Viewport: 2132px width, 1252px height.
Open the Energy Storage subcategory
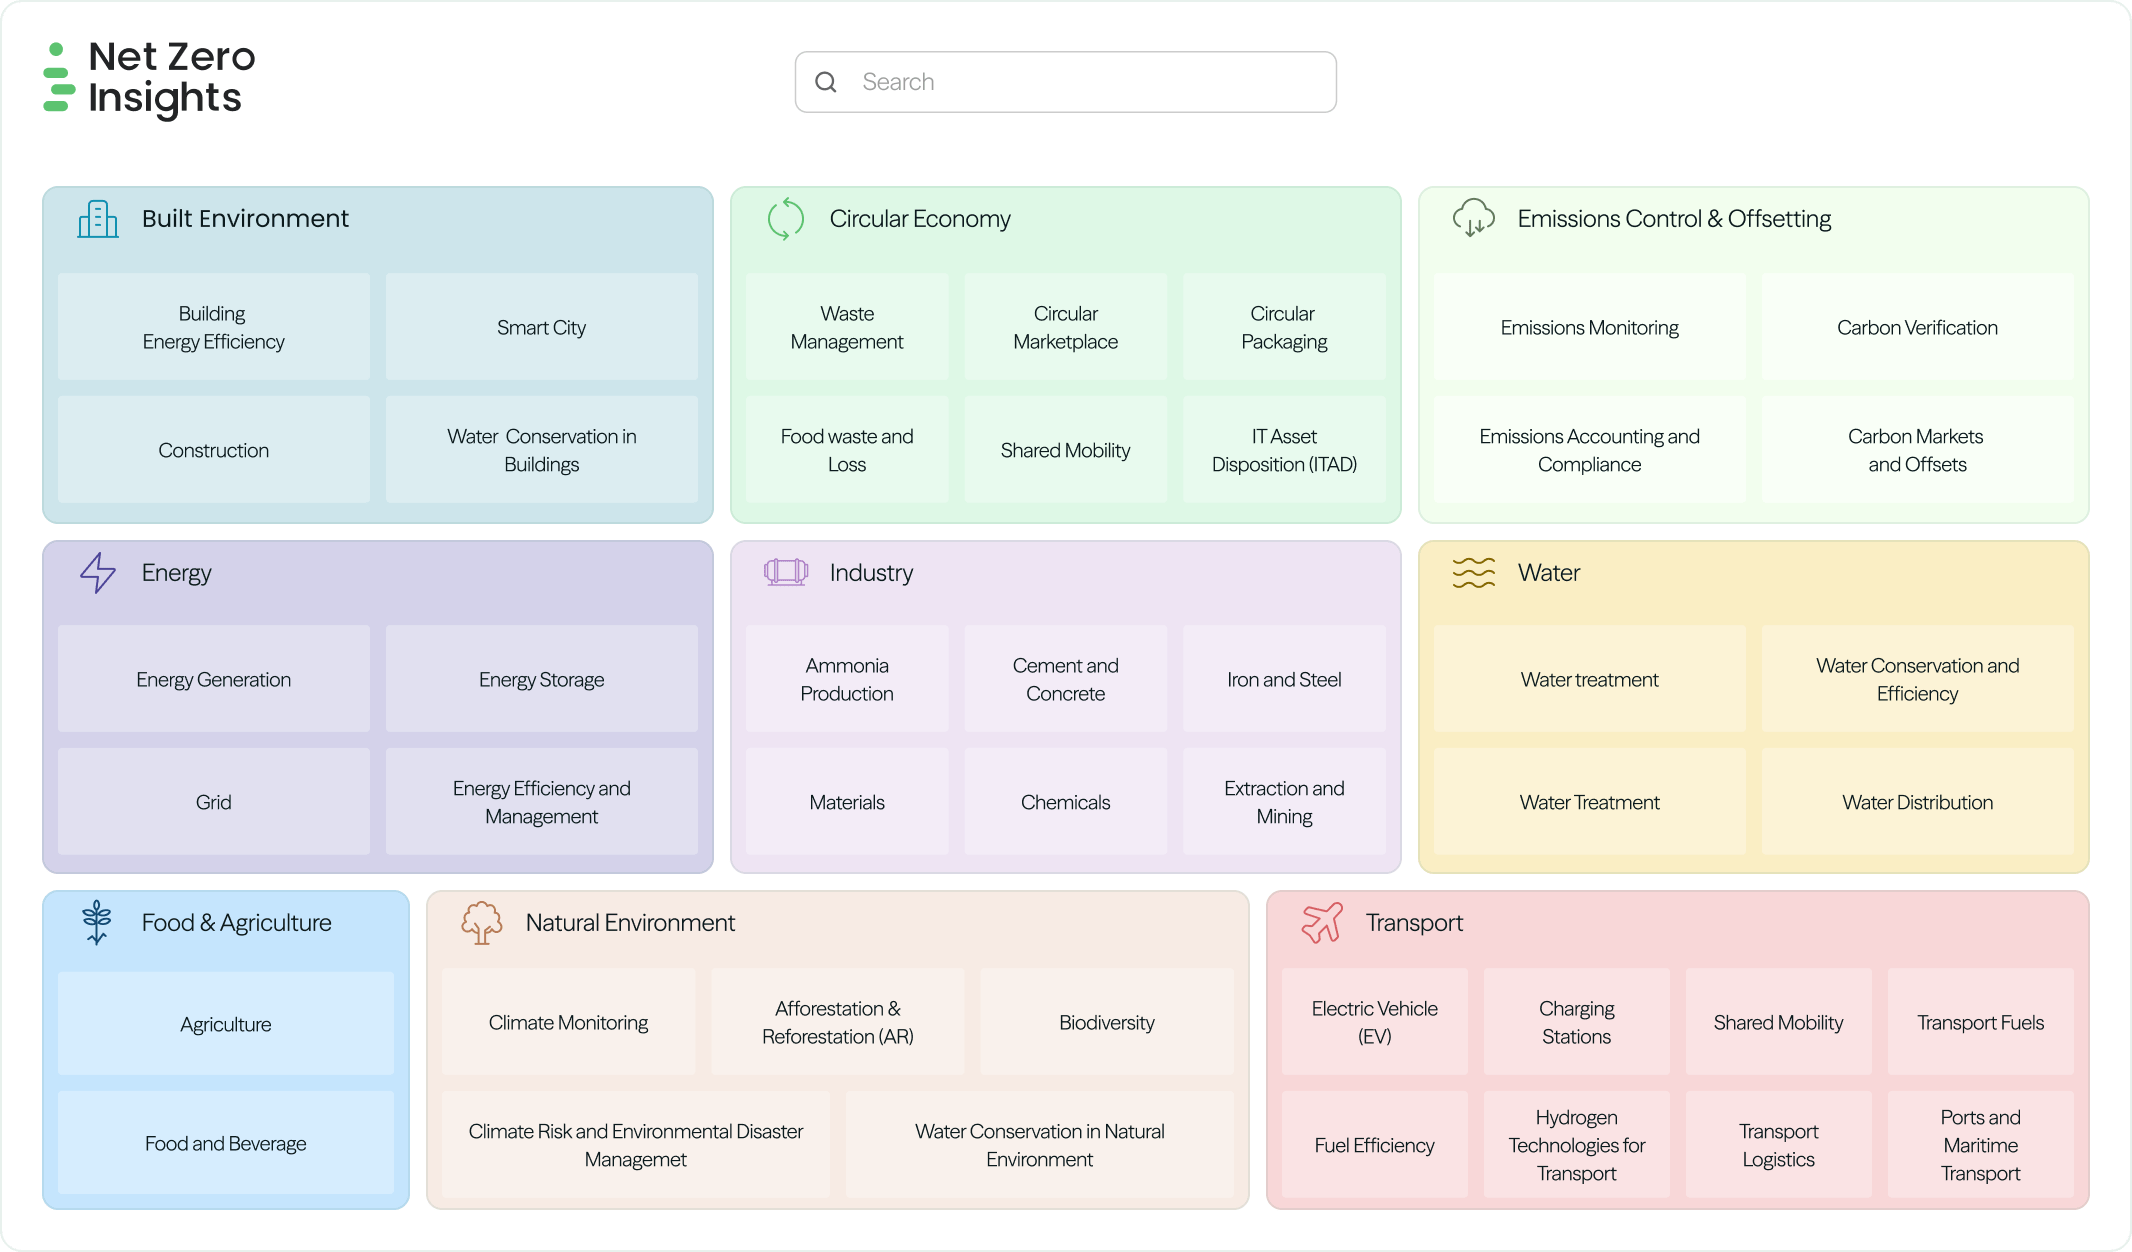(x=541, y=679)
